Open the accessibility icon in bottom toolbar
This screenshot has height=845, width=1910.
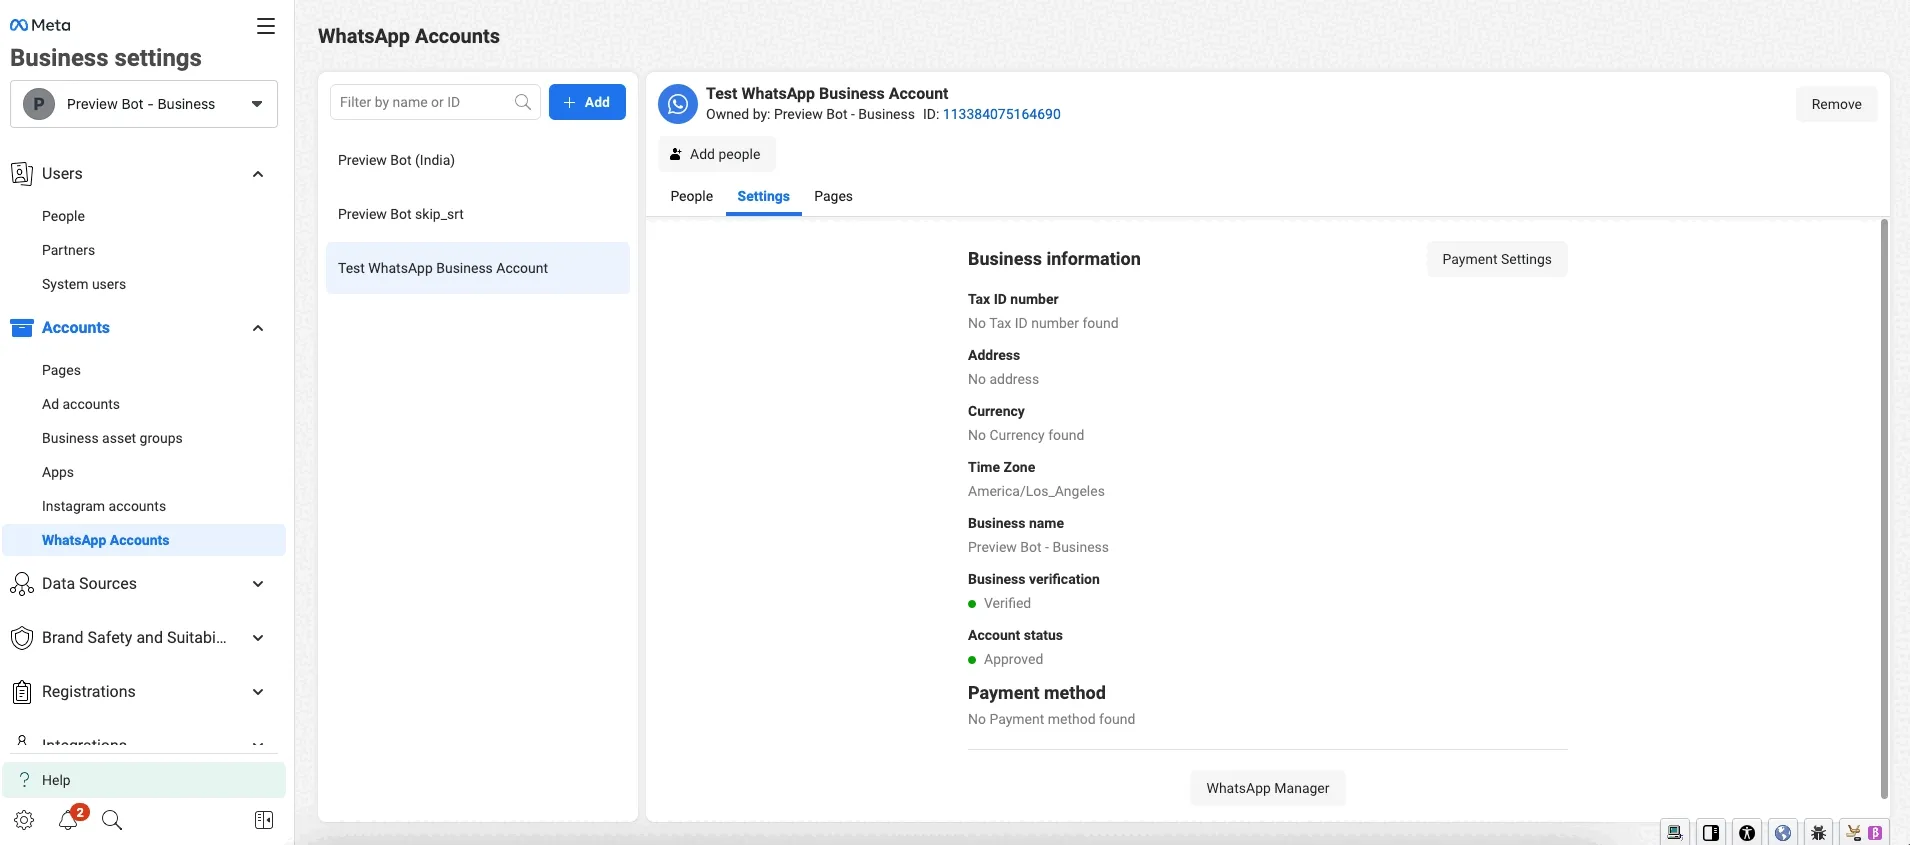click(x=1747, y=832)
